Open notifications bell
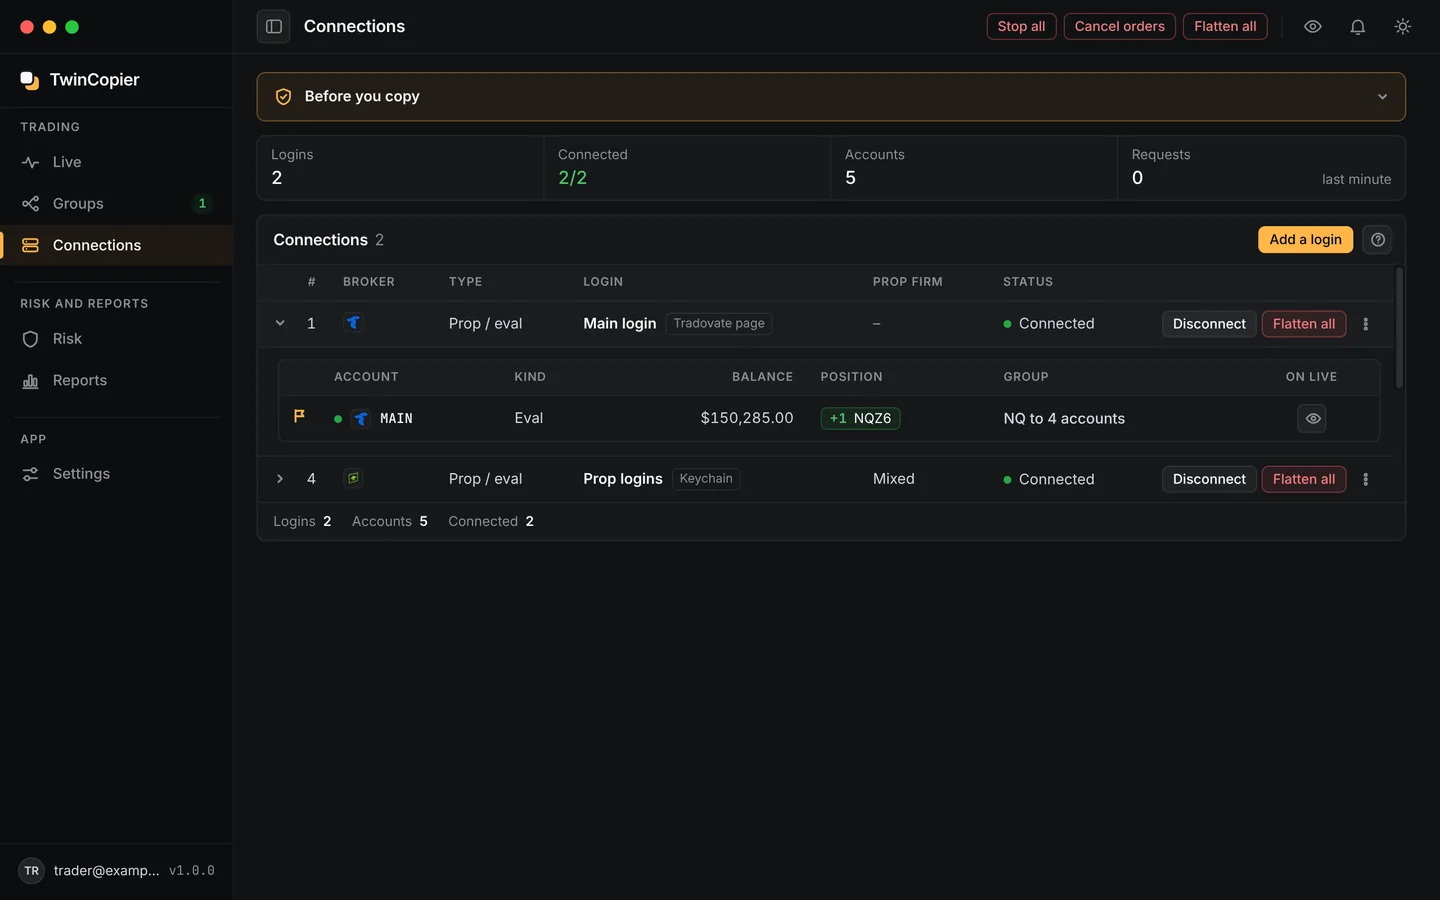This screenshot has width=1440, height=900. tap(1357, 27)
